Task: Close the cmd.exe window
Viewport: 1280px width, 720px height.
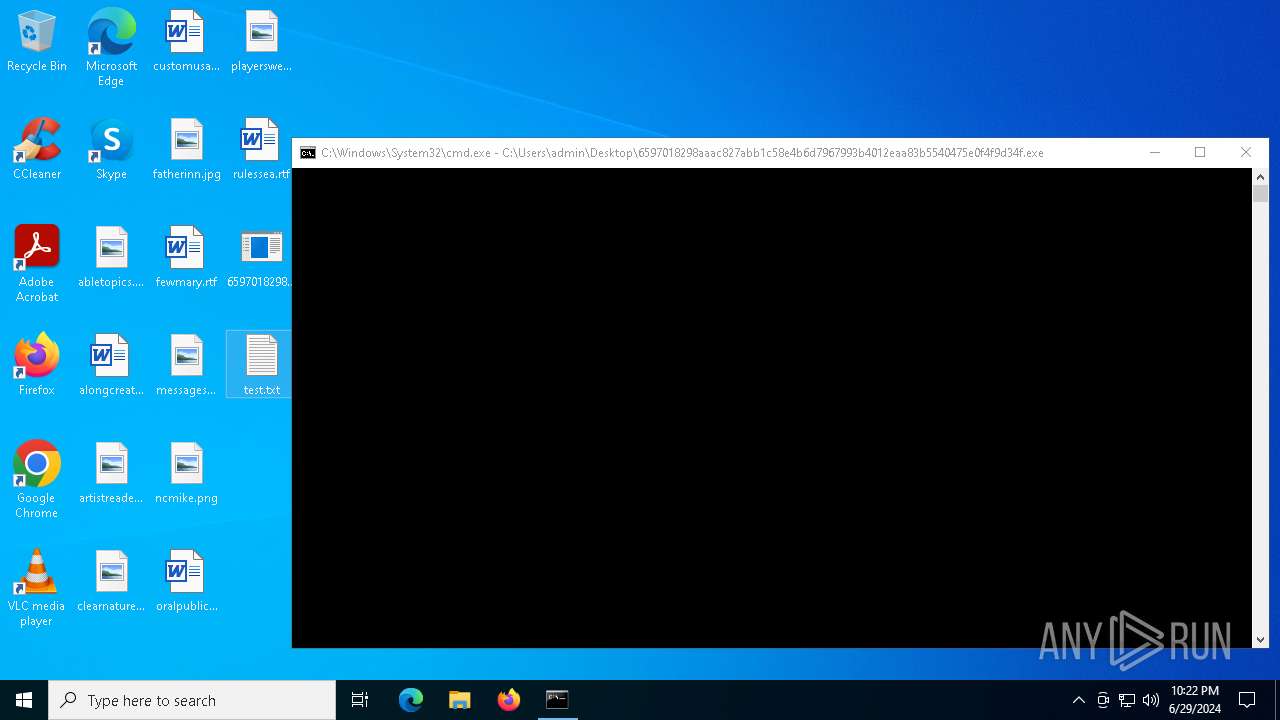Action: click(1246, 153)
